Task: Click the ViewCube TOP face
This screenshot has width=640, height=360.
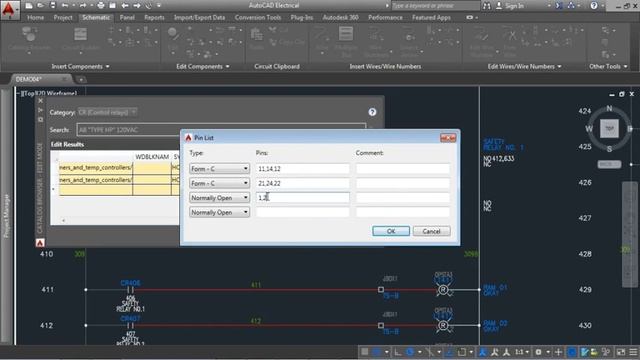Action: (x=609, y=128)
